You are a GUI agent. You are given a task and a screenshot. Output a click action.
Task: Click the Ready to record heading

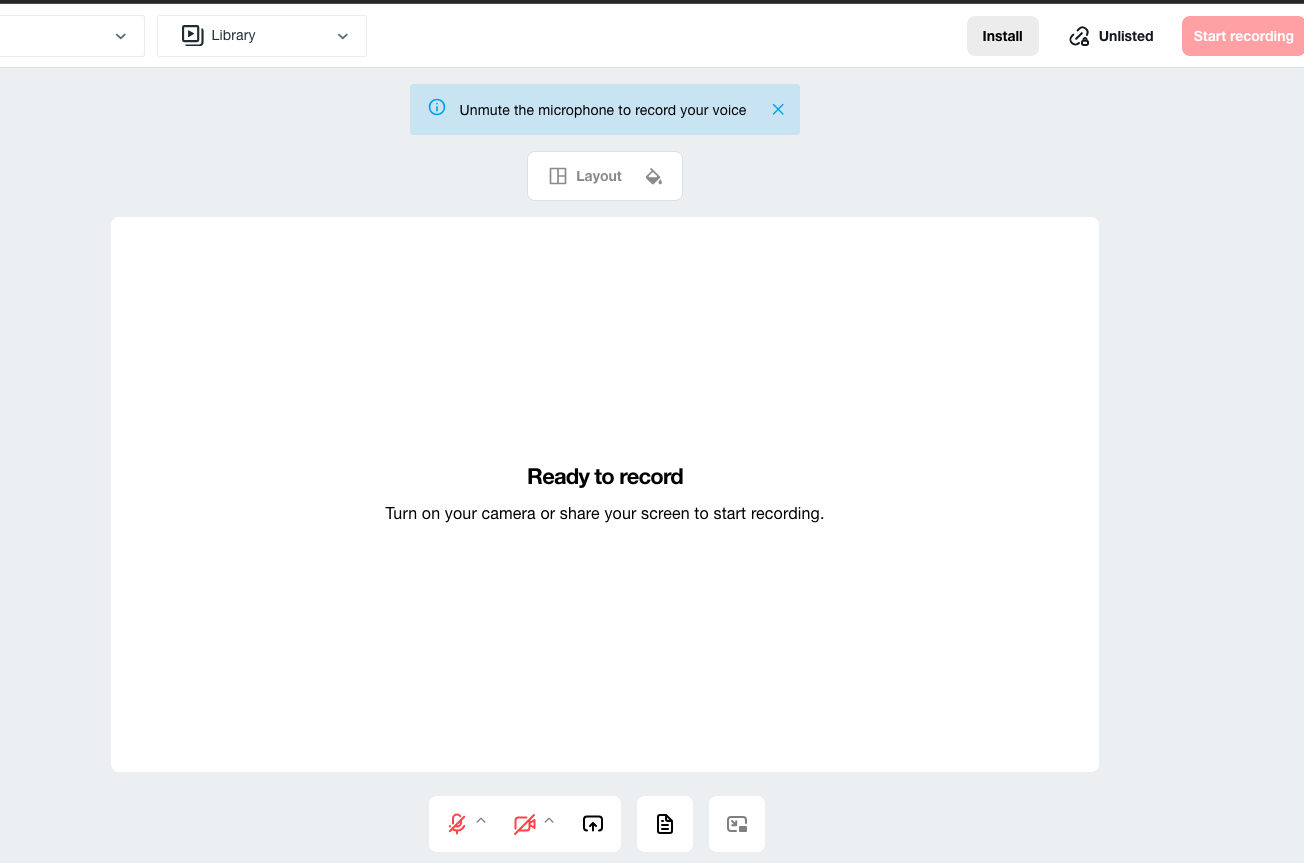605,477
